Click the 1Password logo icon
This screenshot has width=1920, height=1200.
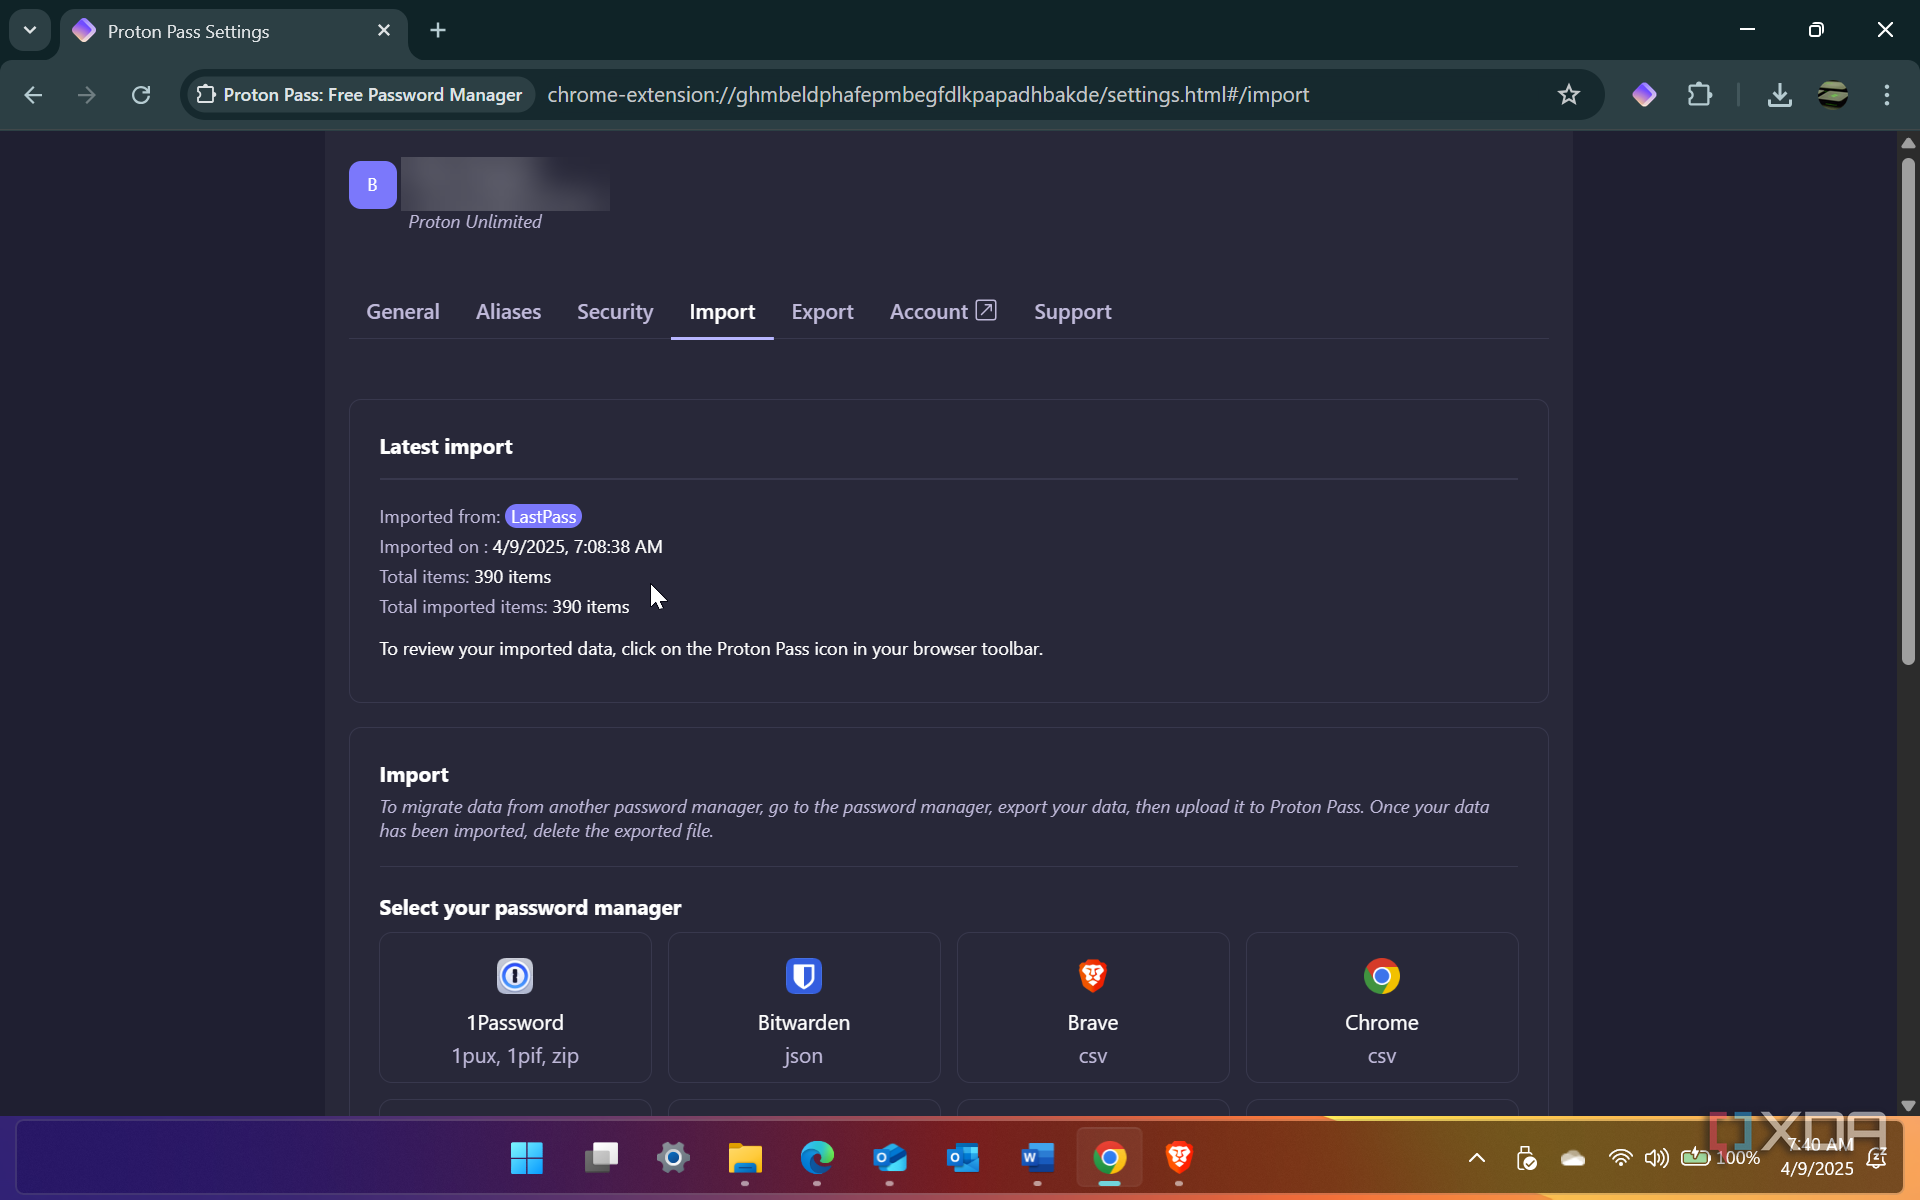515,976
